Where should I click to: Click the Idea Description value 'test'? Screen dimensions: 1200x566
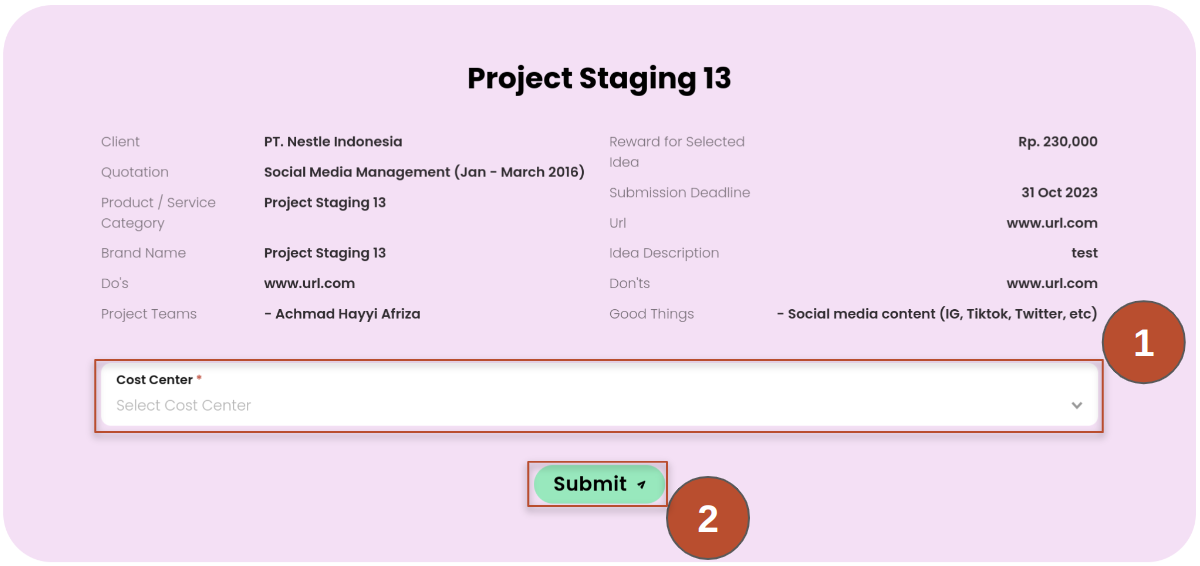coord(1084,253)
